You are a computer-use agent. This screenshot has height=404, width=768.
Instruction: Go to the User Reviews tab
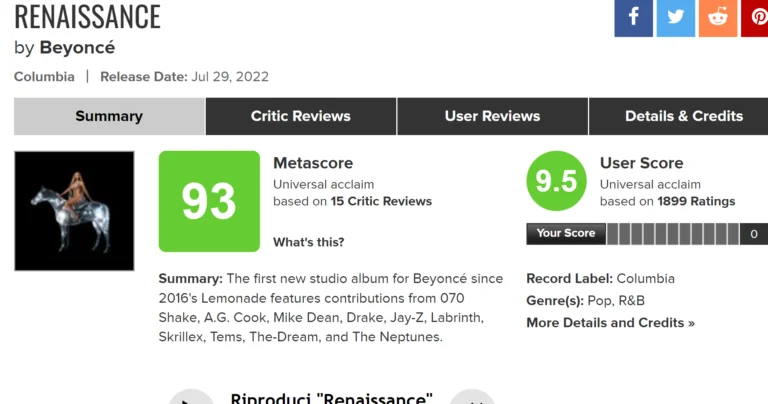492,116
